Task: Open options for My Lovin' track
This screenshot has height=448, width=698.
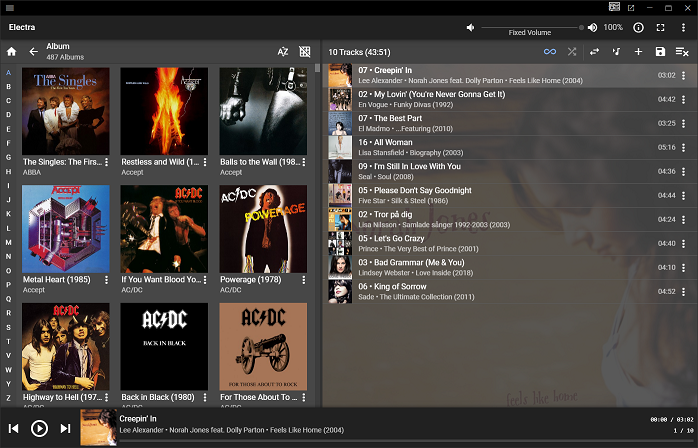Action: [x=683, y=99]
